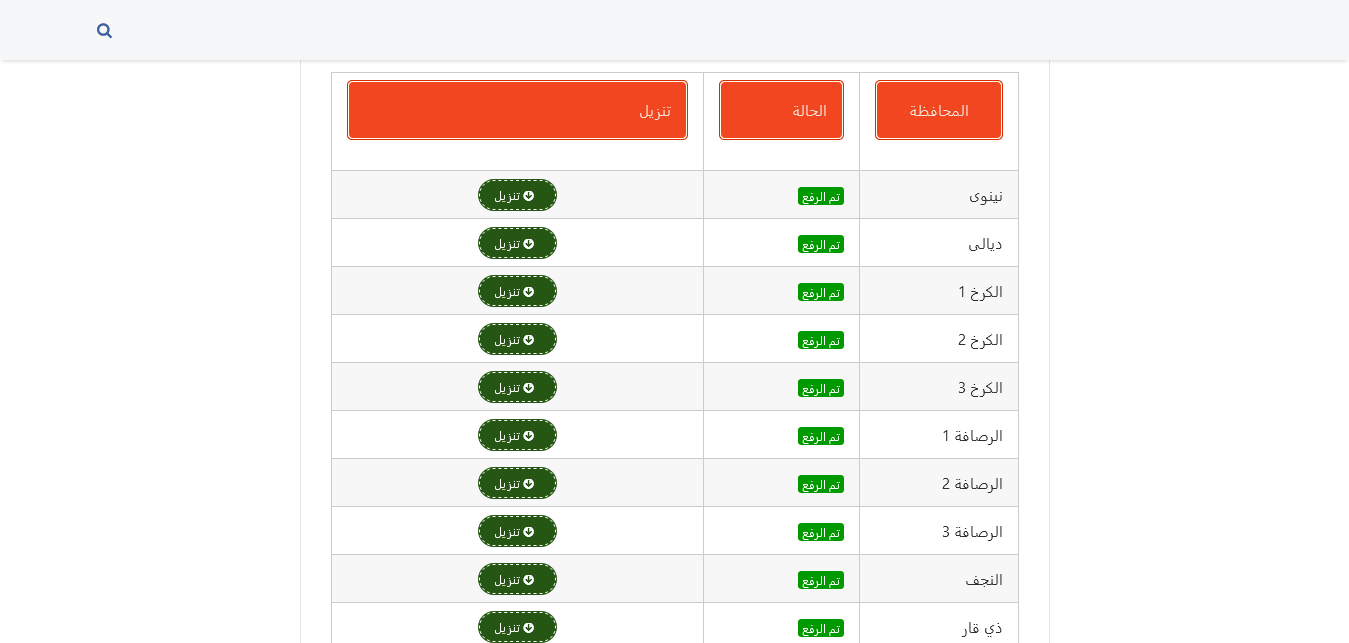The height and width of the screenshot is (643, 1349).
Task: Click the تم الرفع badge for نينوى
Action: pyautogui.click(x=820, y=196)
